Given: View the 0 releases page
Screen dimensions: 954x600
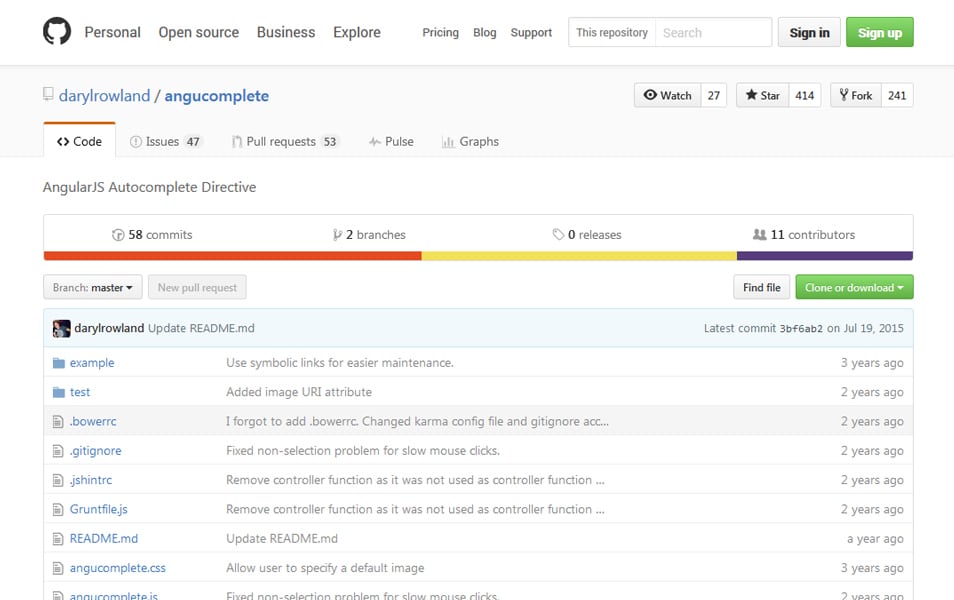Looking at the screenshot, I should [587, 235].
